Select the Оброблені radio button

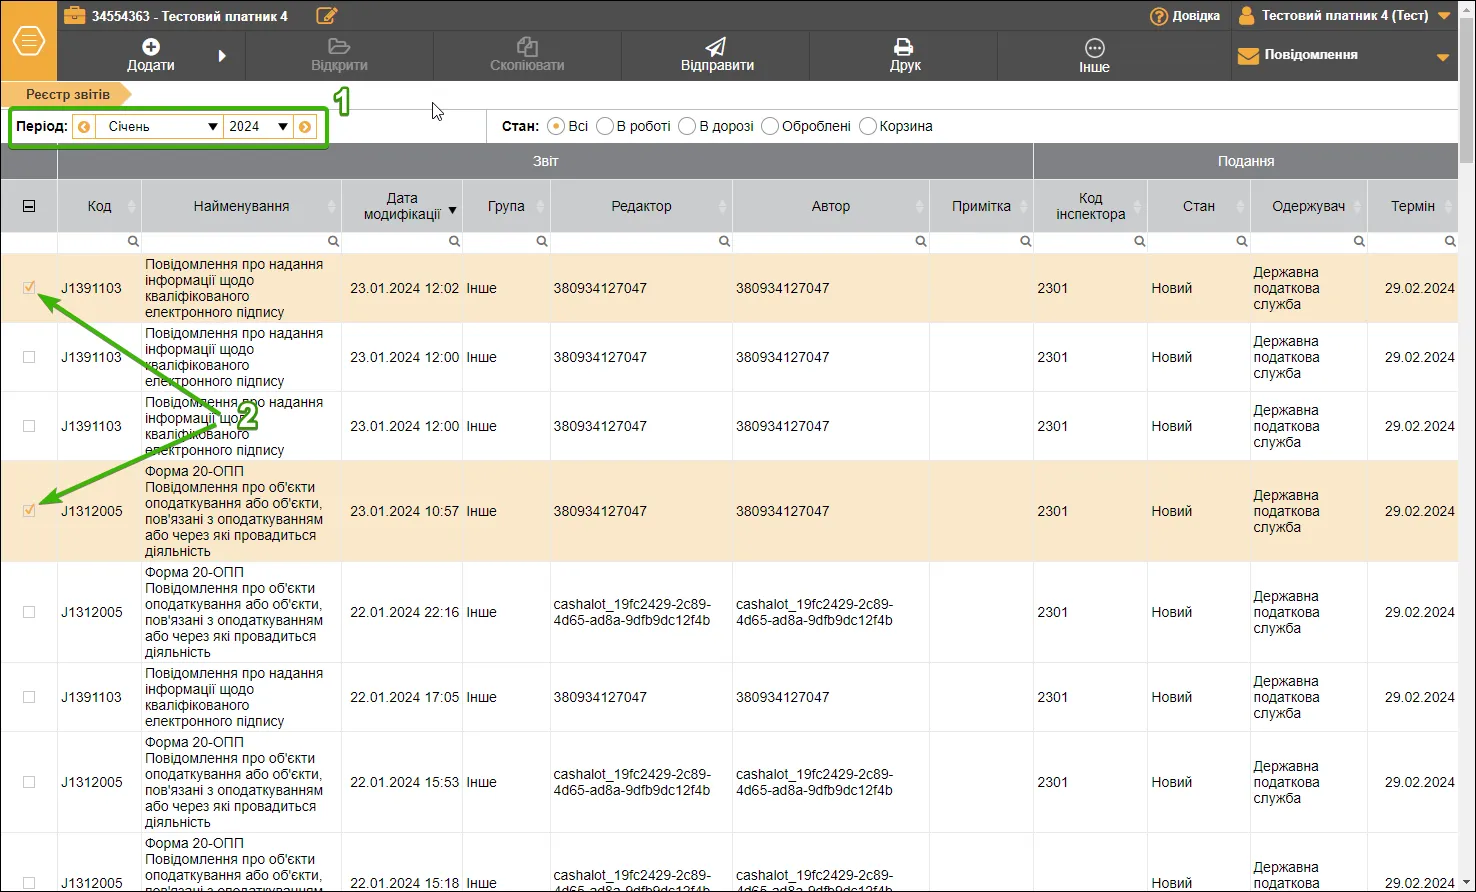point(770,126)
